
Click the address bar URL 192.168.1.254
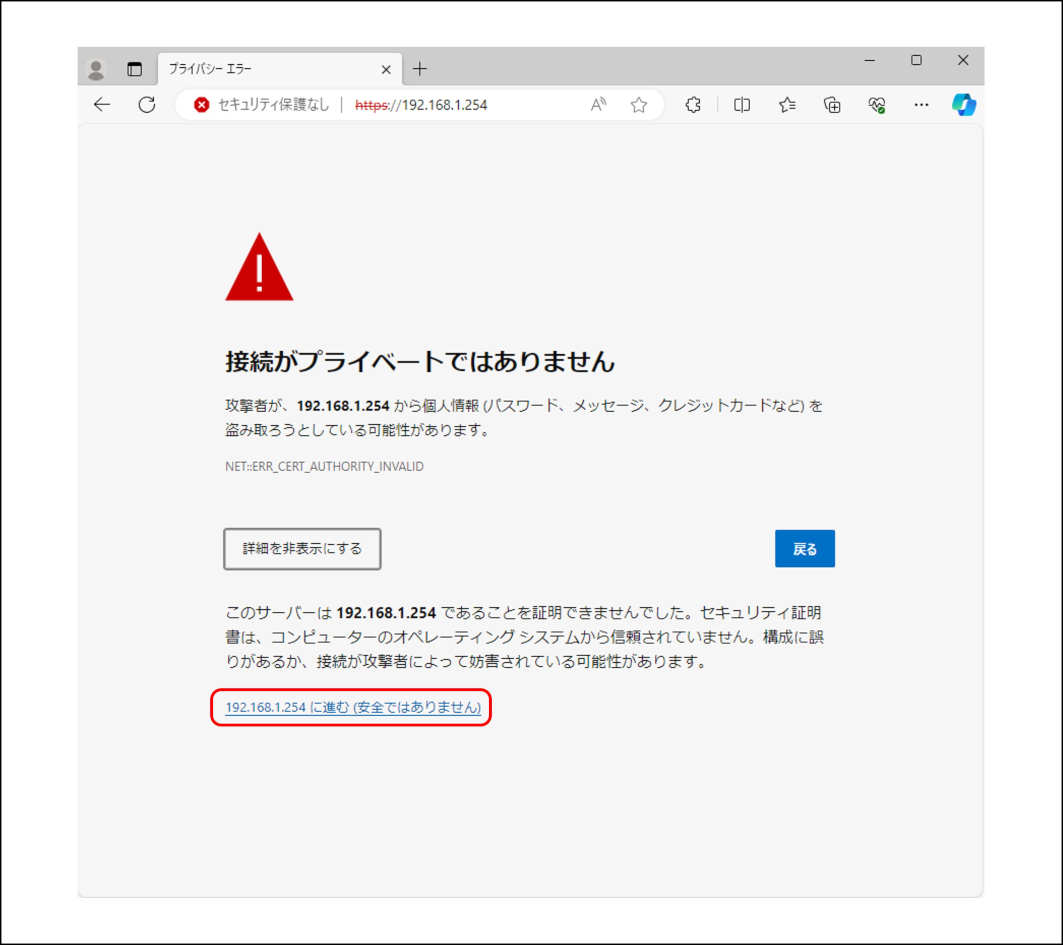(421, 104)
